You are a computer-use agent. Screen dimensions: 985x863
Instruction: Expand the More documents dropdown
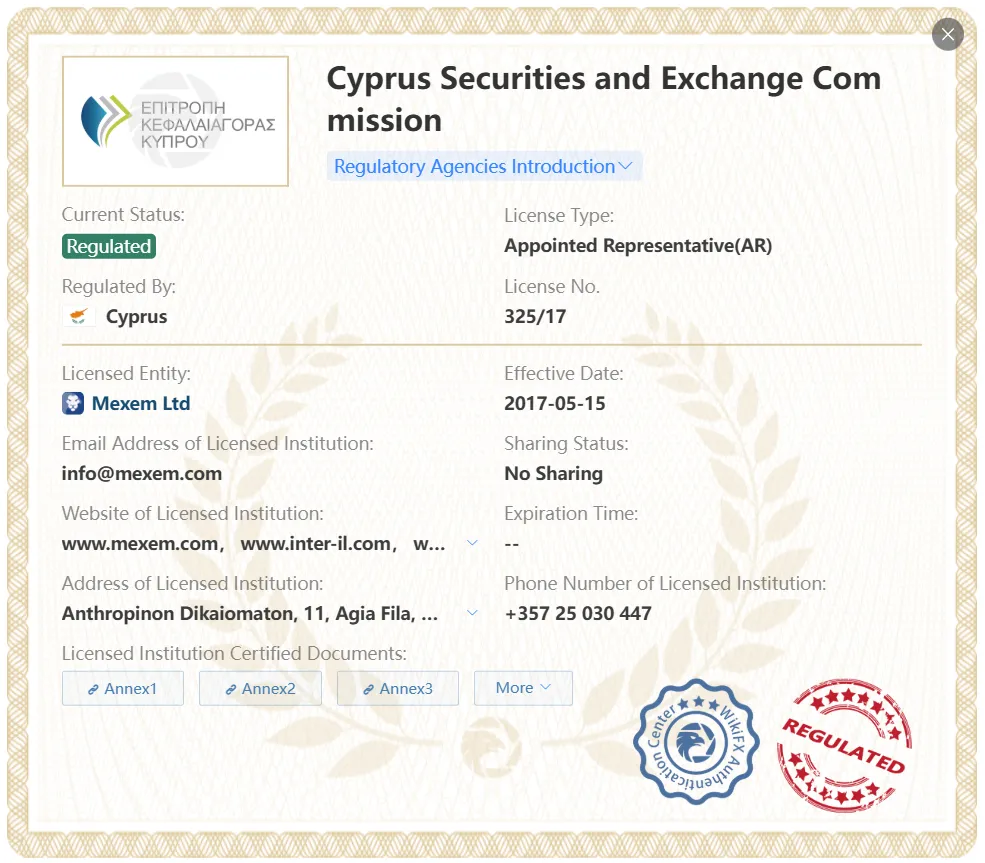[523, 688]
